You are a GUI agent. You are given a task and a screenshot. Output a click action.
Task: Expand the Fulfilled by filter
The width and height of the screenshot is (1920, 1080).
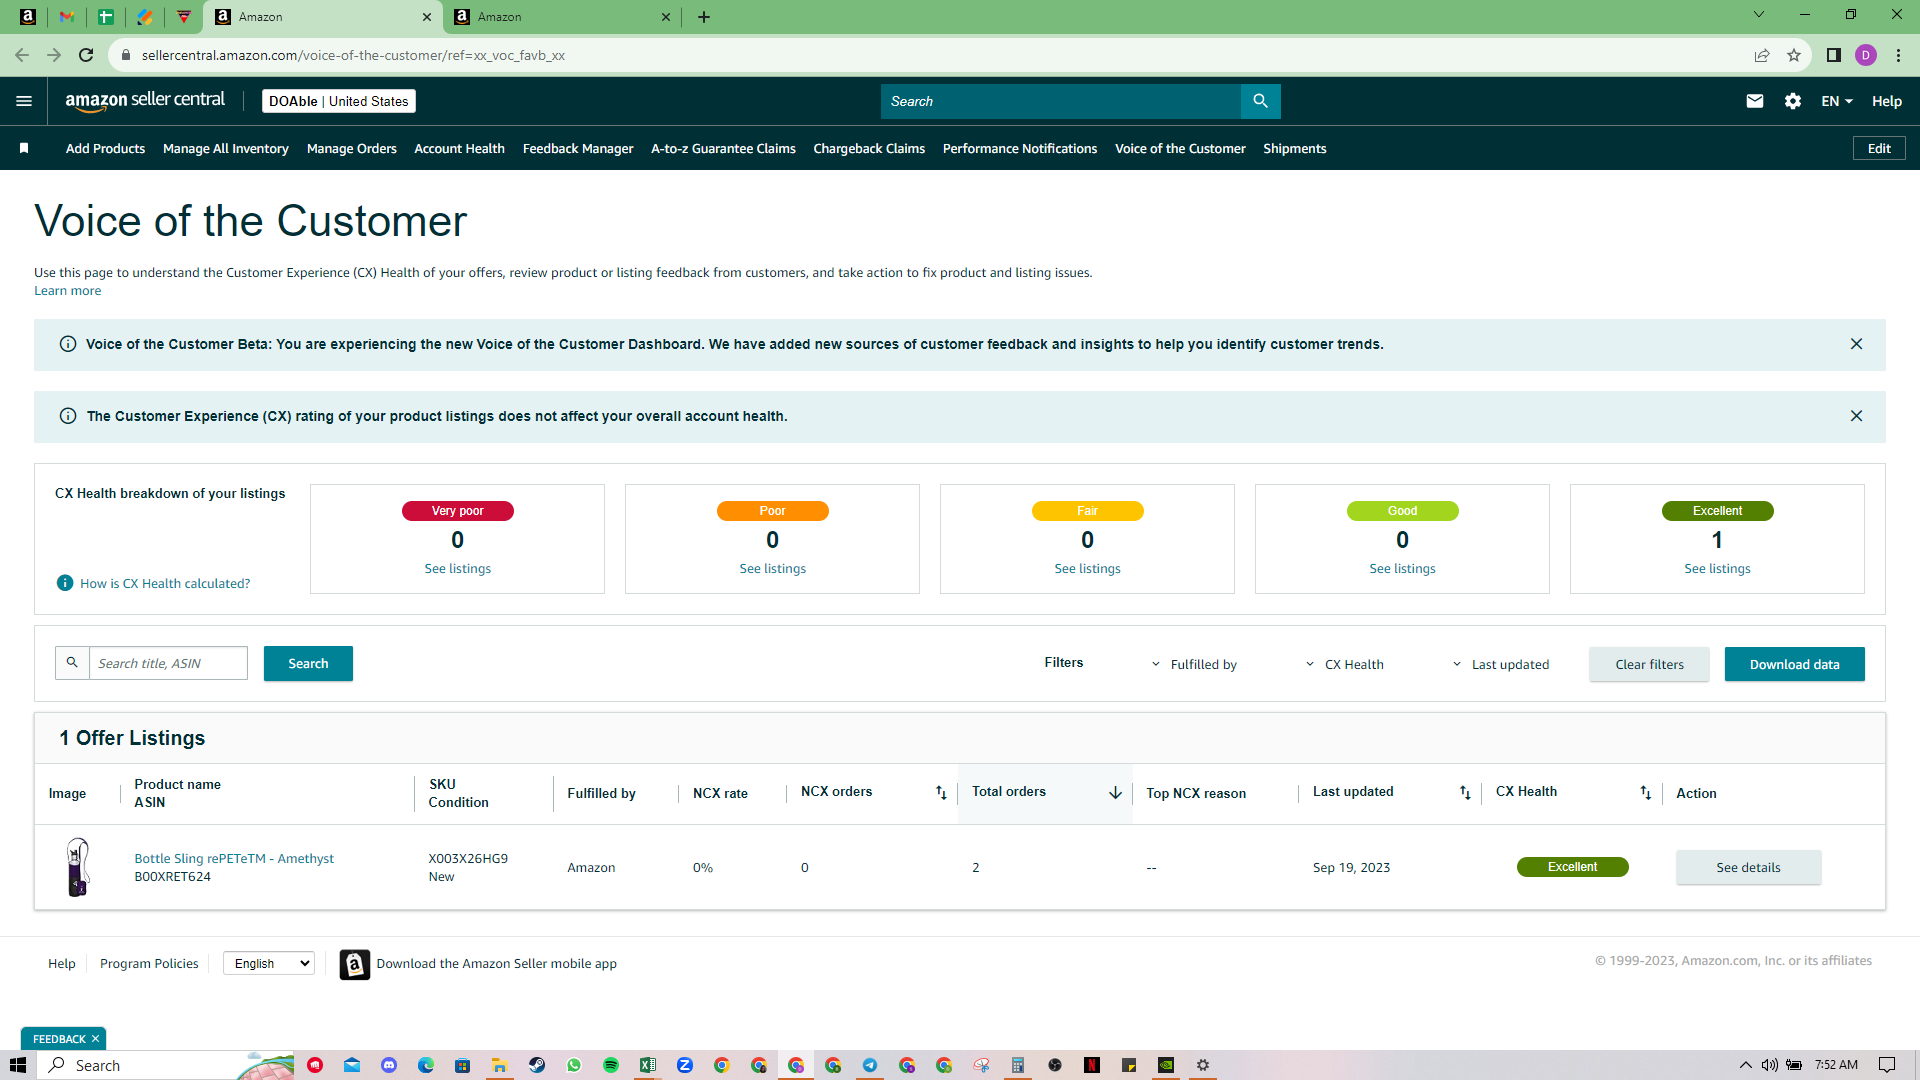click(1194, 664)
